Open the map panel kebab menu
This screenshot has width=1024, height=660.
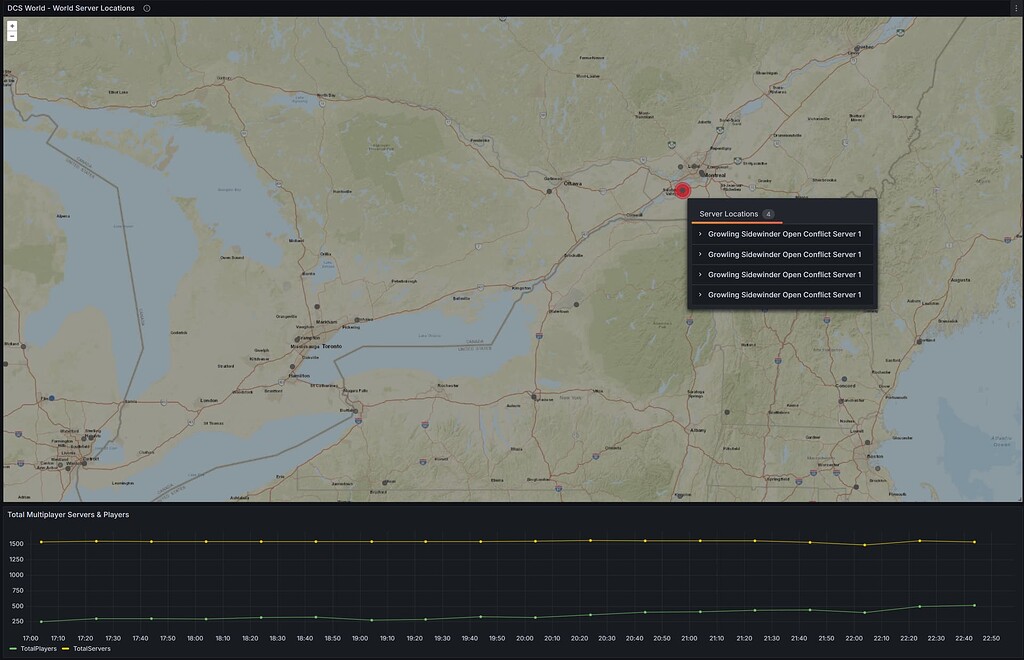point(1014,8)
